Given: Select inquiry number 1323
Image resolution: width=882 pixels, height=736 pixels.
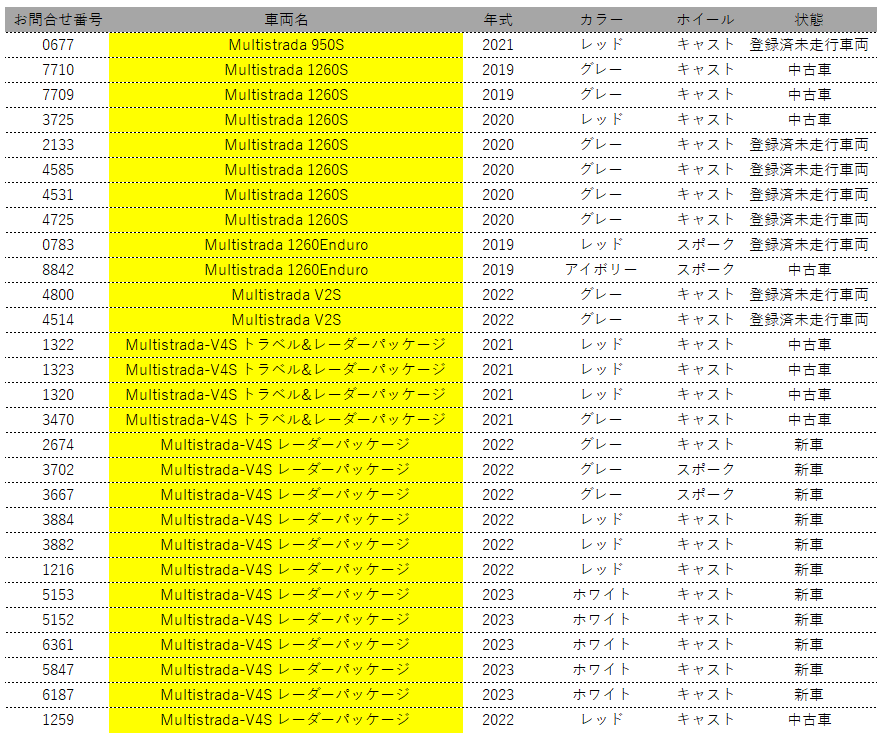Looking at the screenshot, I should (x=58, y=370).
